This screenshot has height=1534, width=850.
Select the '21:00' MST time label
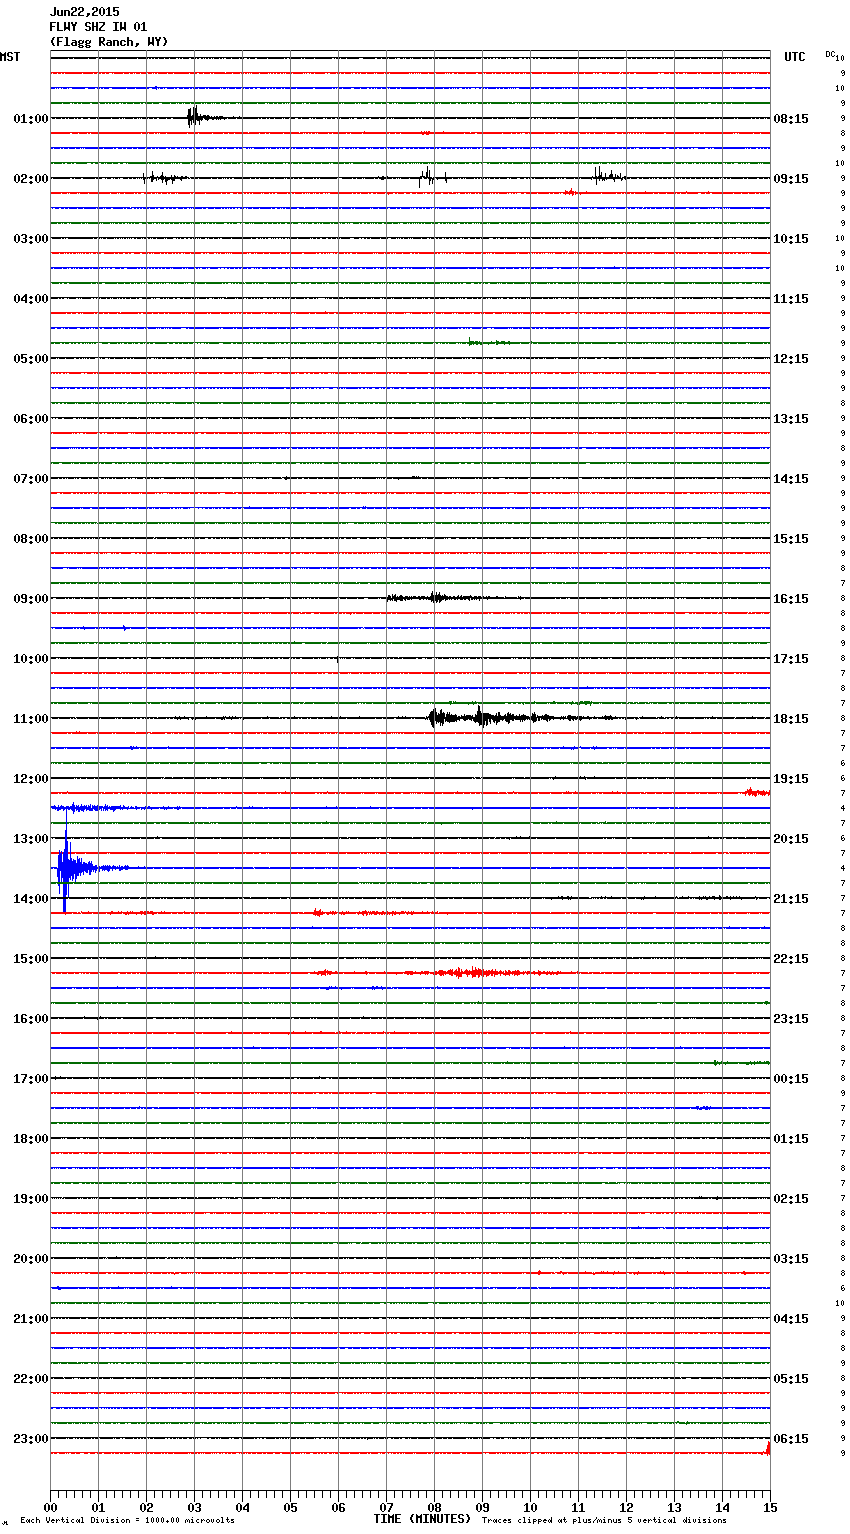pyautogui.click(x=31, y=1319)
